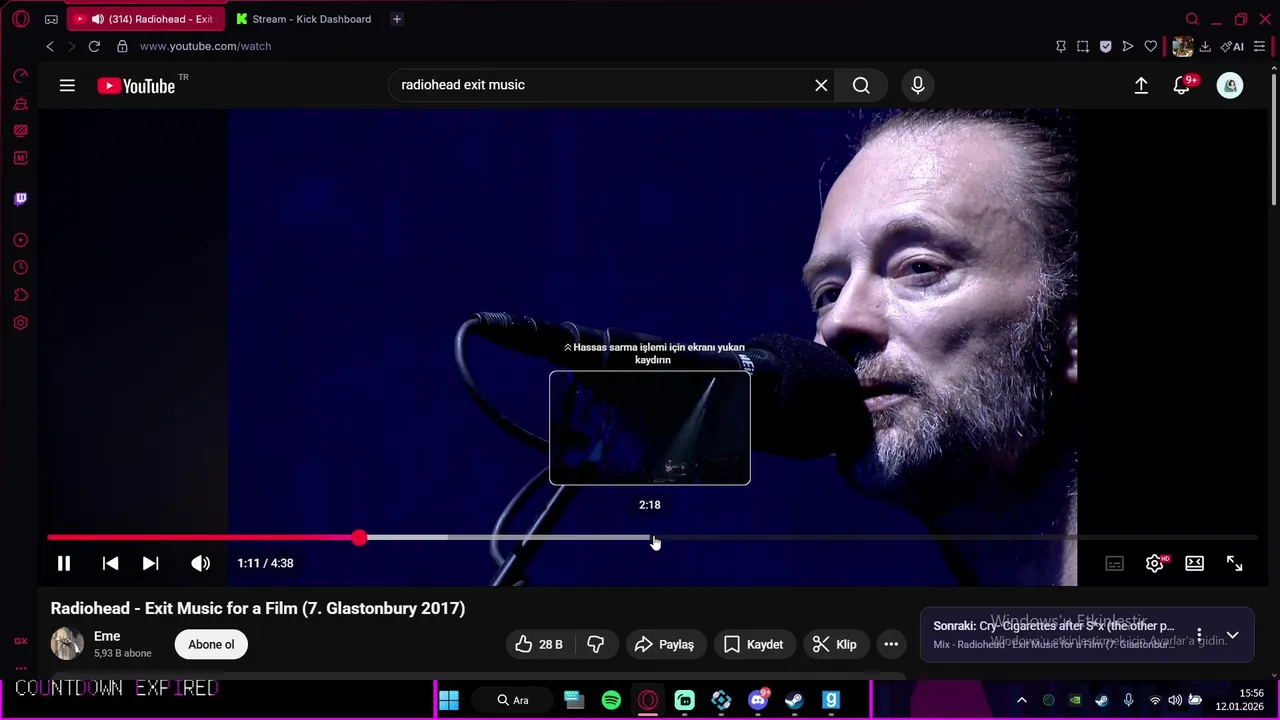1280x720 pixels.
Task: Go to YouTube home via logo
Action: (x=137, y=86)
